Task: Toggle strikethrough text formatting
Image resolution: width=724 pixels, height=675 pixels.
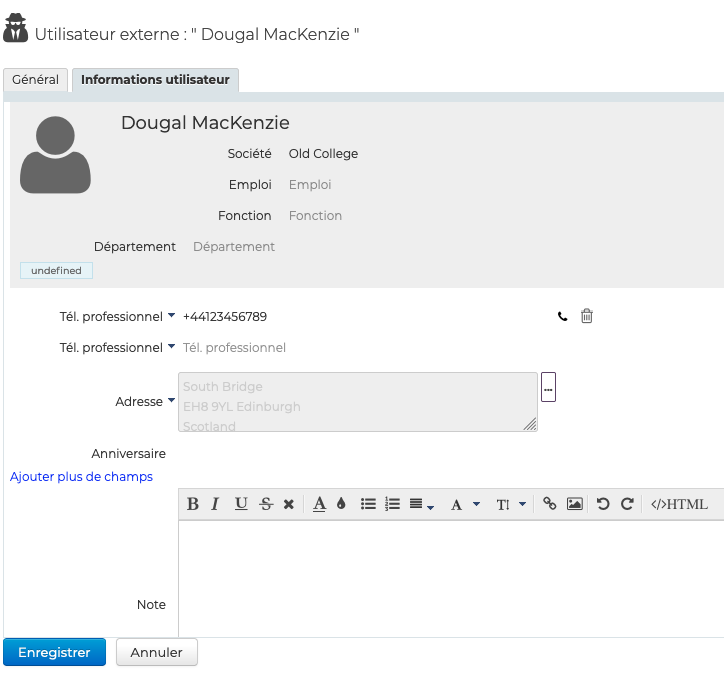Action: point(266,504)
